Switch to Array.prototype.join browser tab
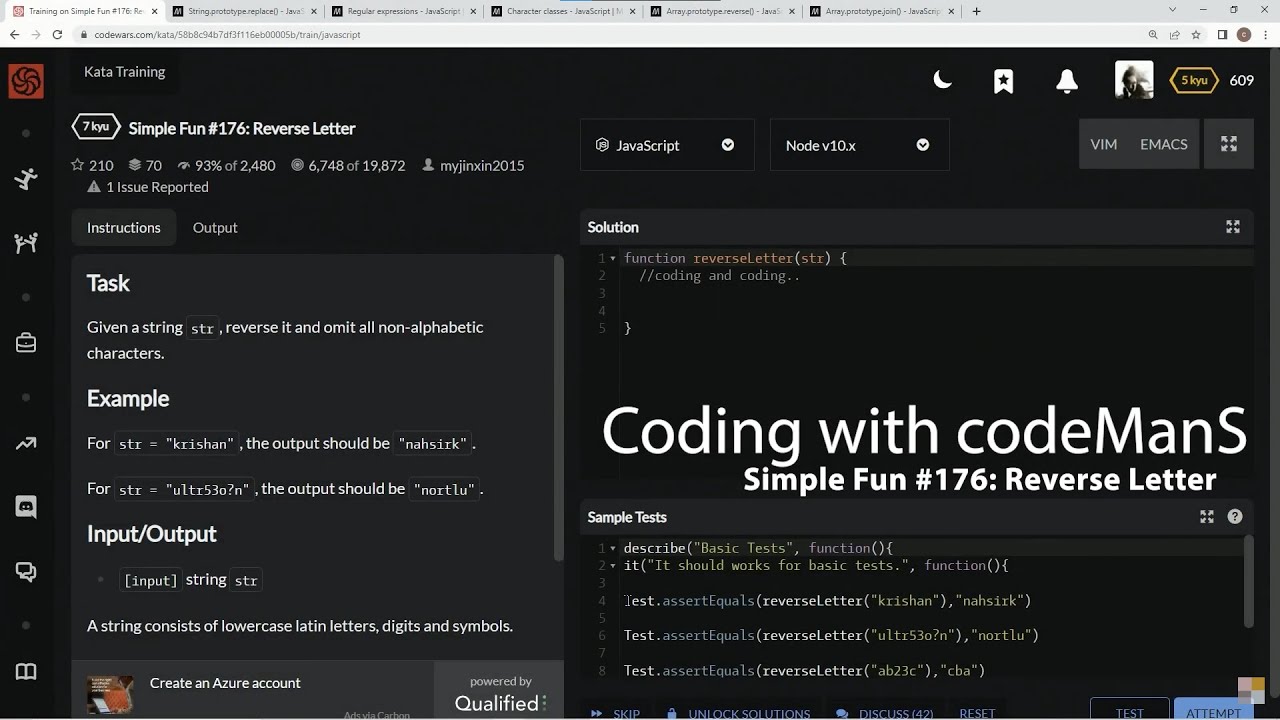 click(883, 11)
